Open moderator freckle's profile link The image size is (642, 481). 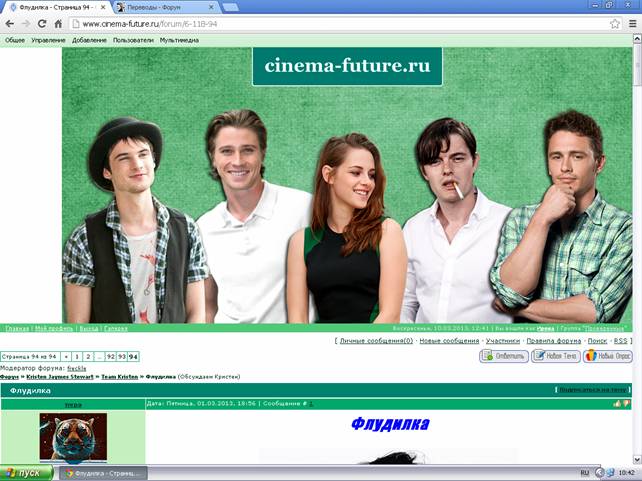pyautogui.click(x=77, y=368)
